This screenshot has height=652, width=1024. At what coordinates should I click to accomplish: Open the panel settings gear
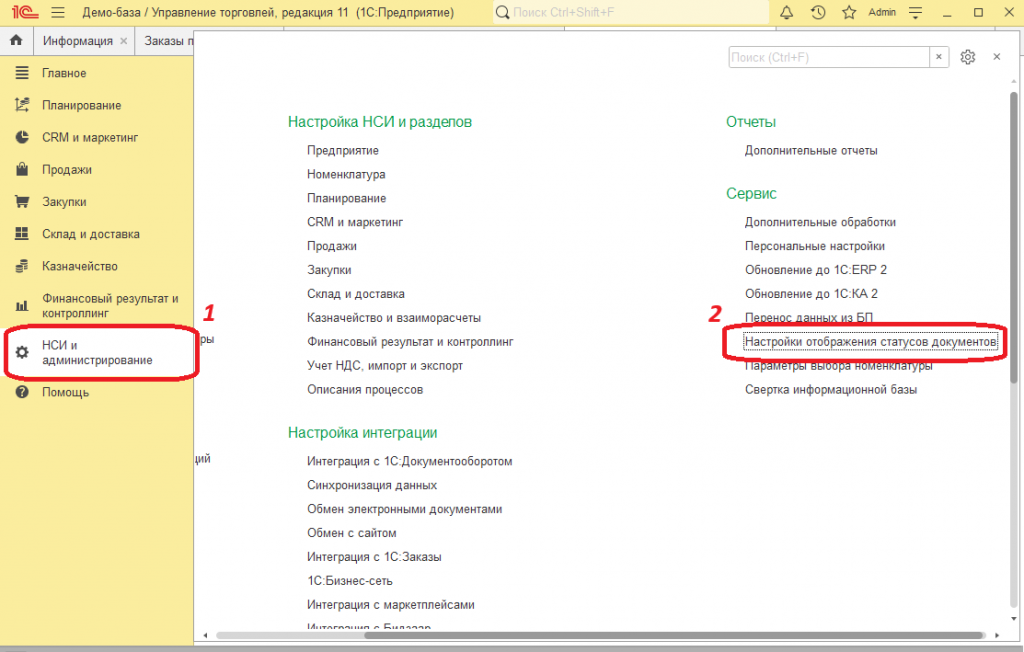pos(967,57)
